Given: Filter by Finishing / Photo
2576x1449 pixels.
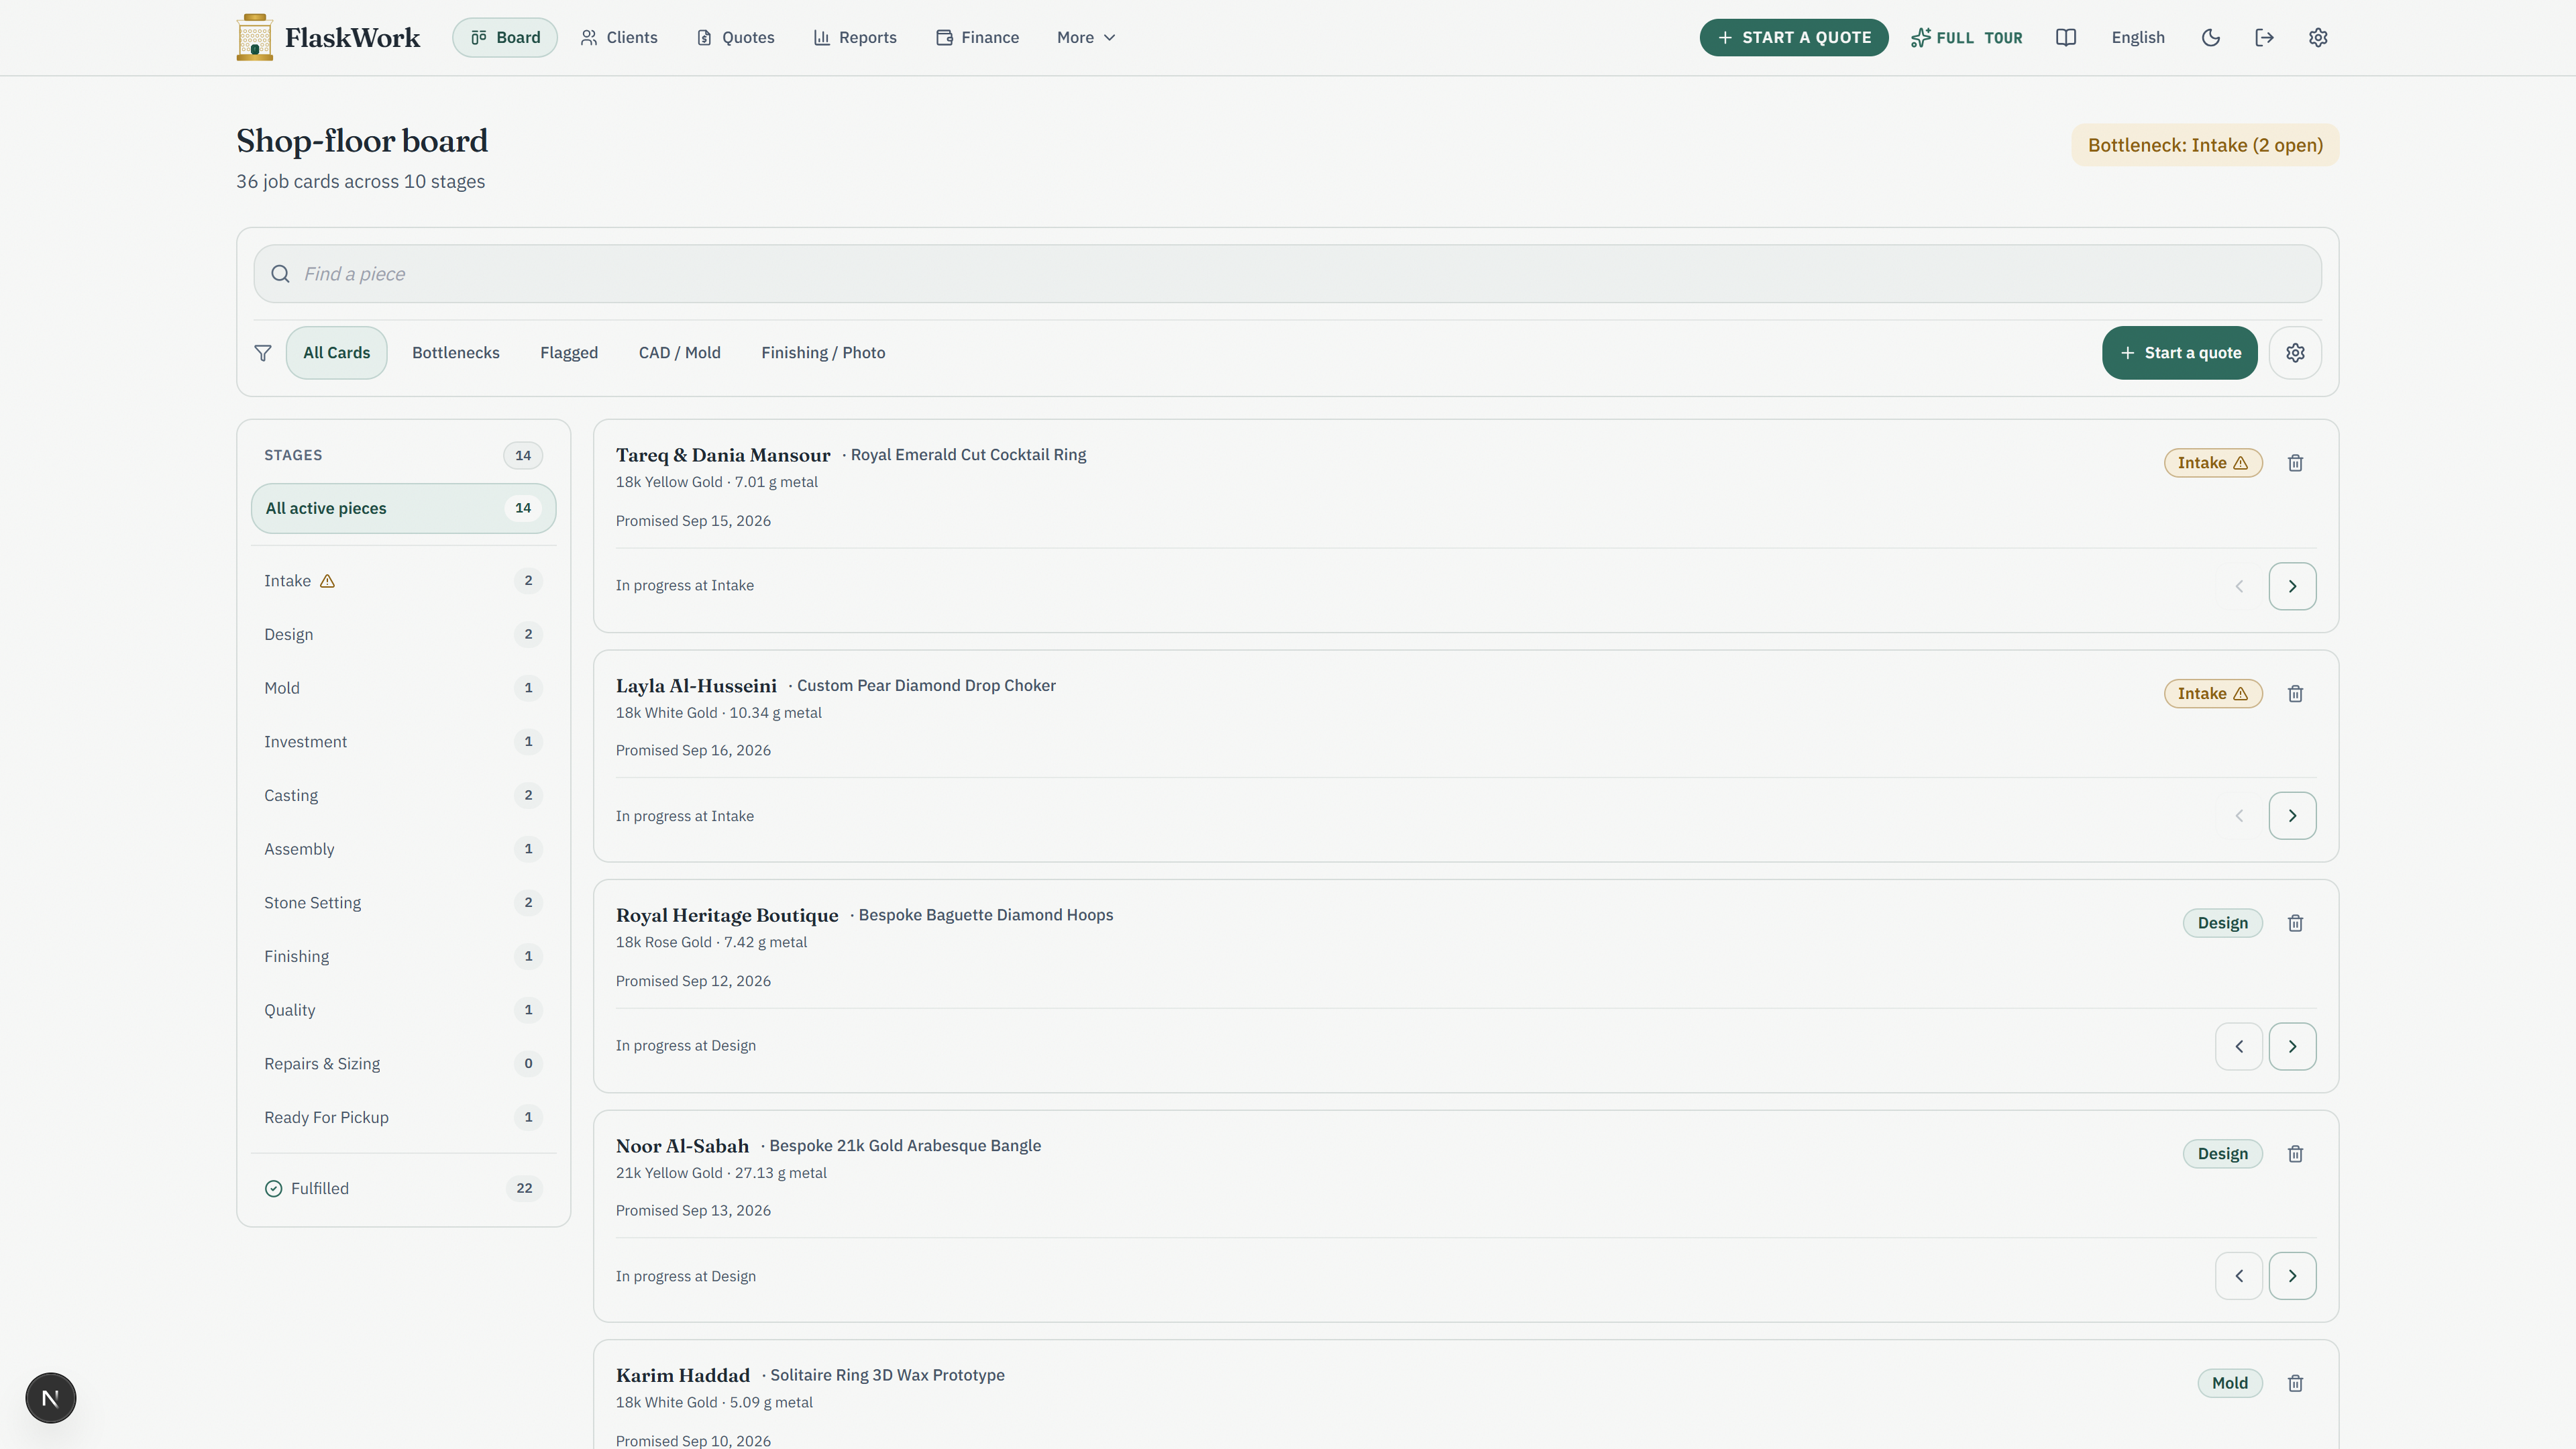Looking at the screenshot, I should [823, 353].
